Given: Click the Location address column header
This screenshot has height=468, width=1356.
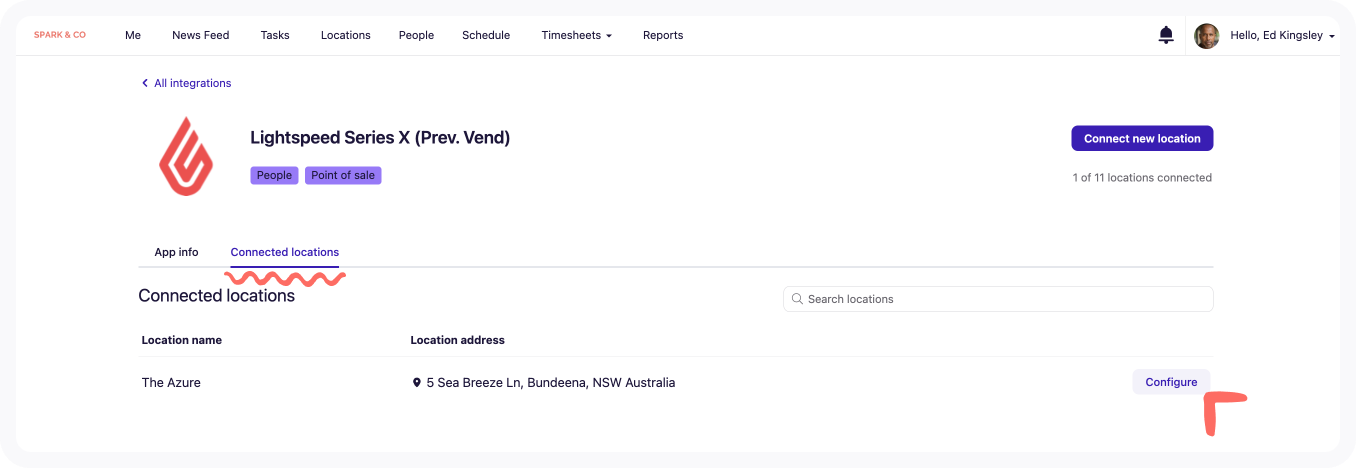Looking at the screenshot, I should pos(457,340).
